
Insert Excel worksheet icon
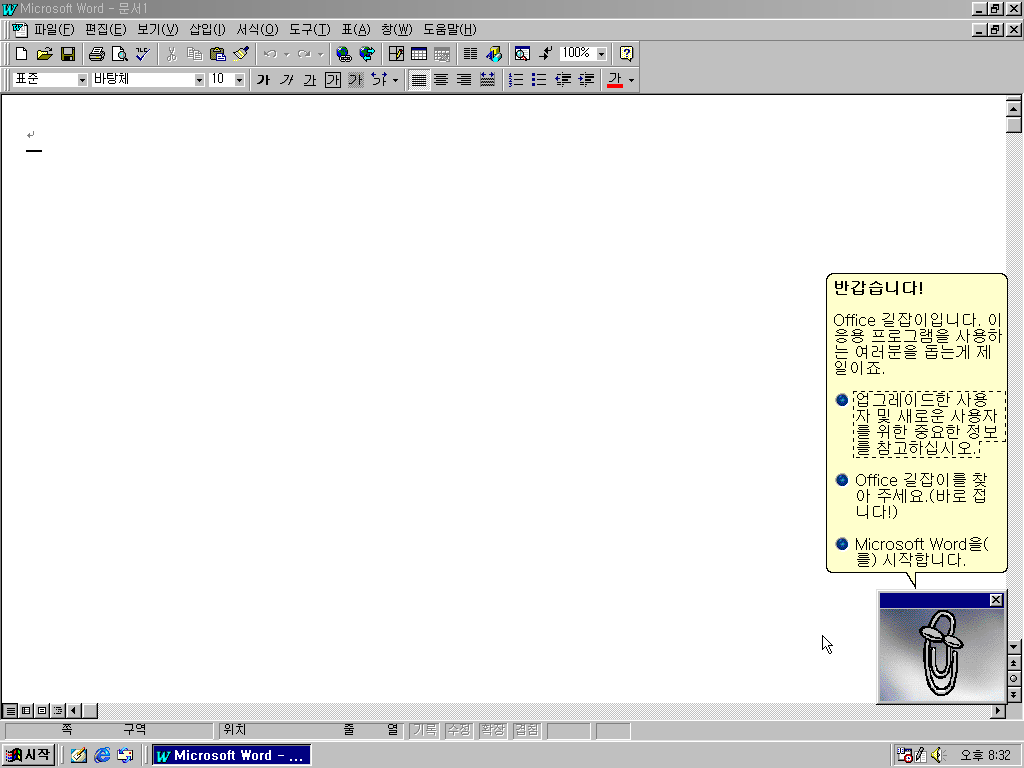[442, 54]
